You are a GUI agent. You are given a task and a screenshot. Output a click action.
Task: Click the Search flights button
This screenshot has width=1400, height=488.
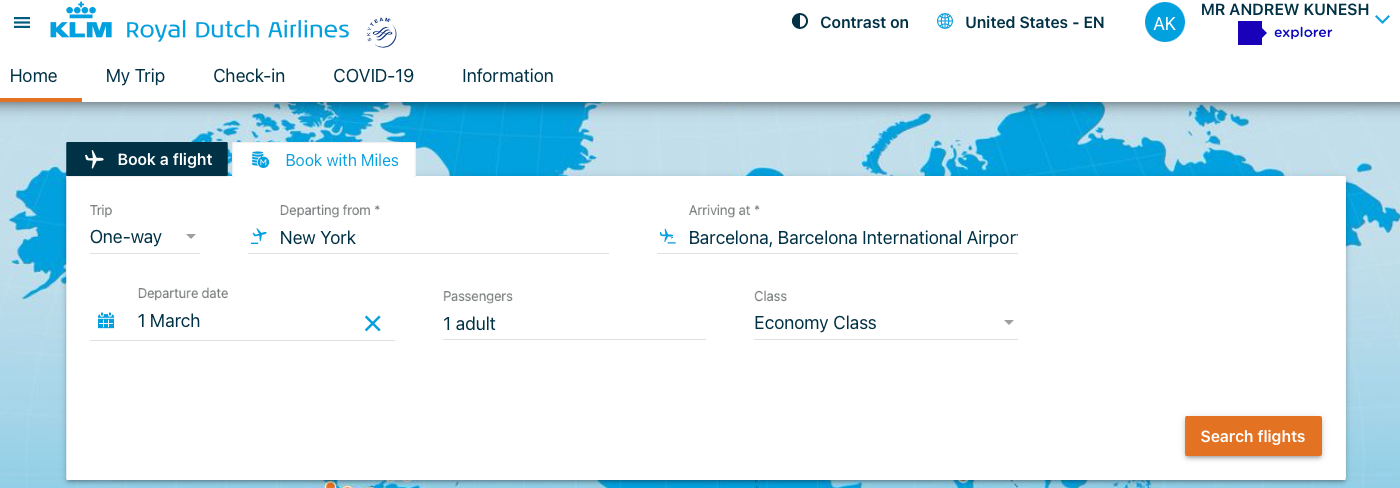(x=1253, y=436)
